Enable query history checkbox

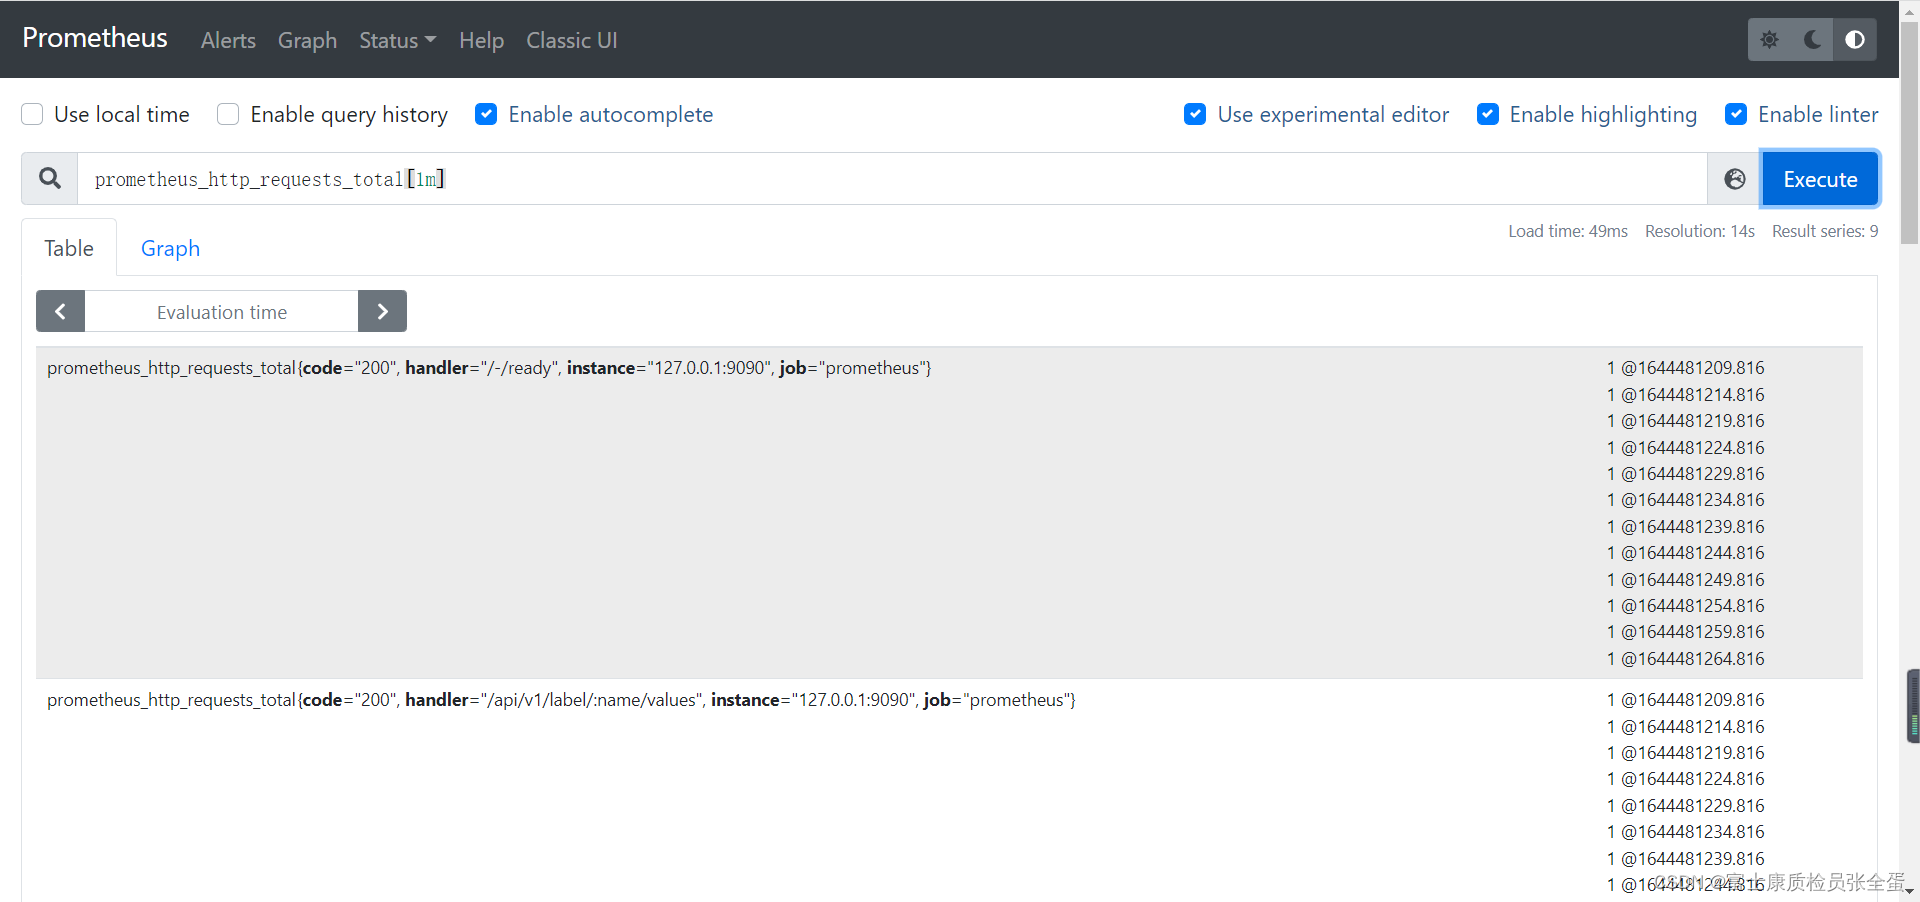pos(228,114)
